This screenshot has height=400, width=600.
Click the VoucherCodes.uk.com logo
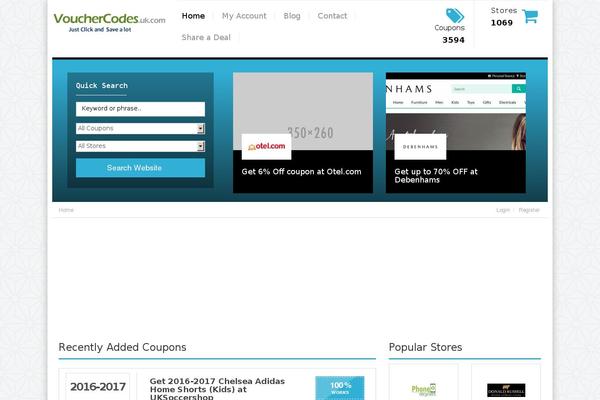click(109, 23)
